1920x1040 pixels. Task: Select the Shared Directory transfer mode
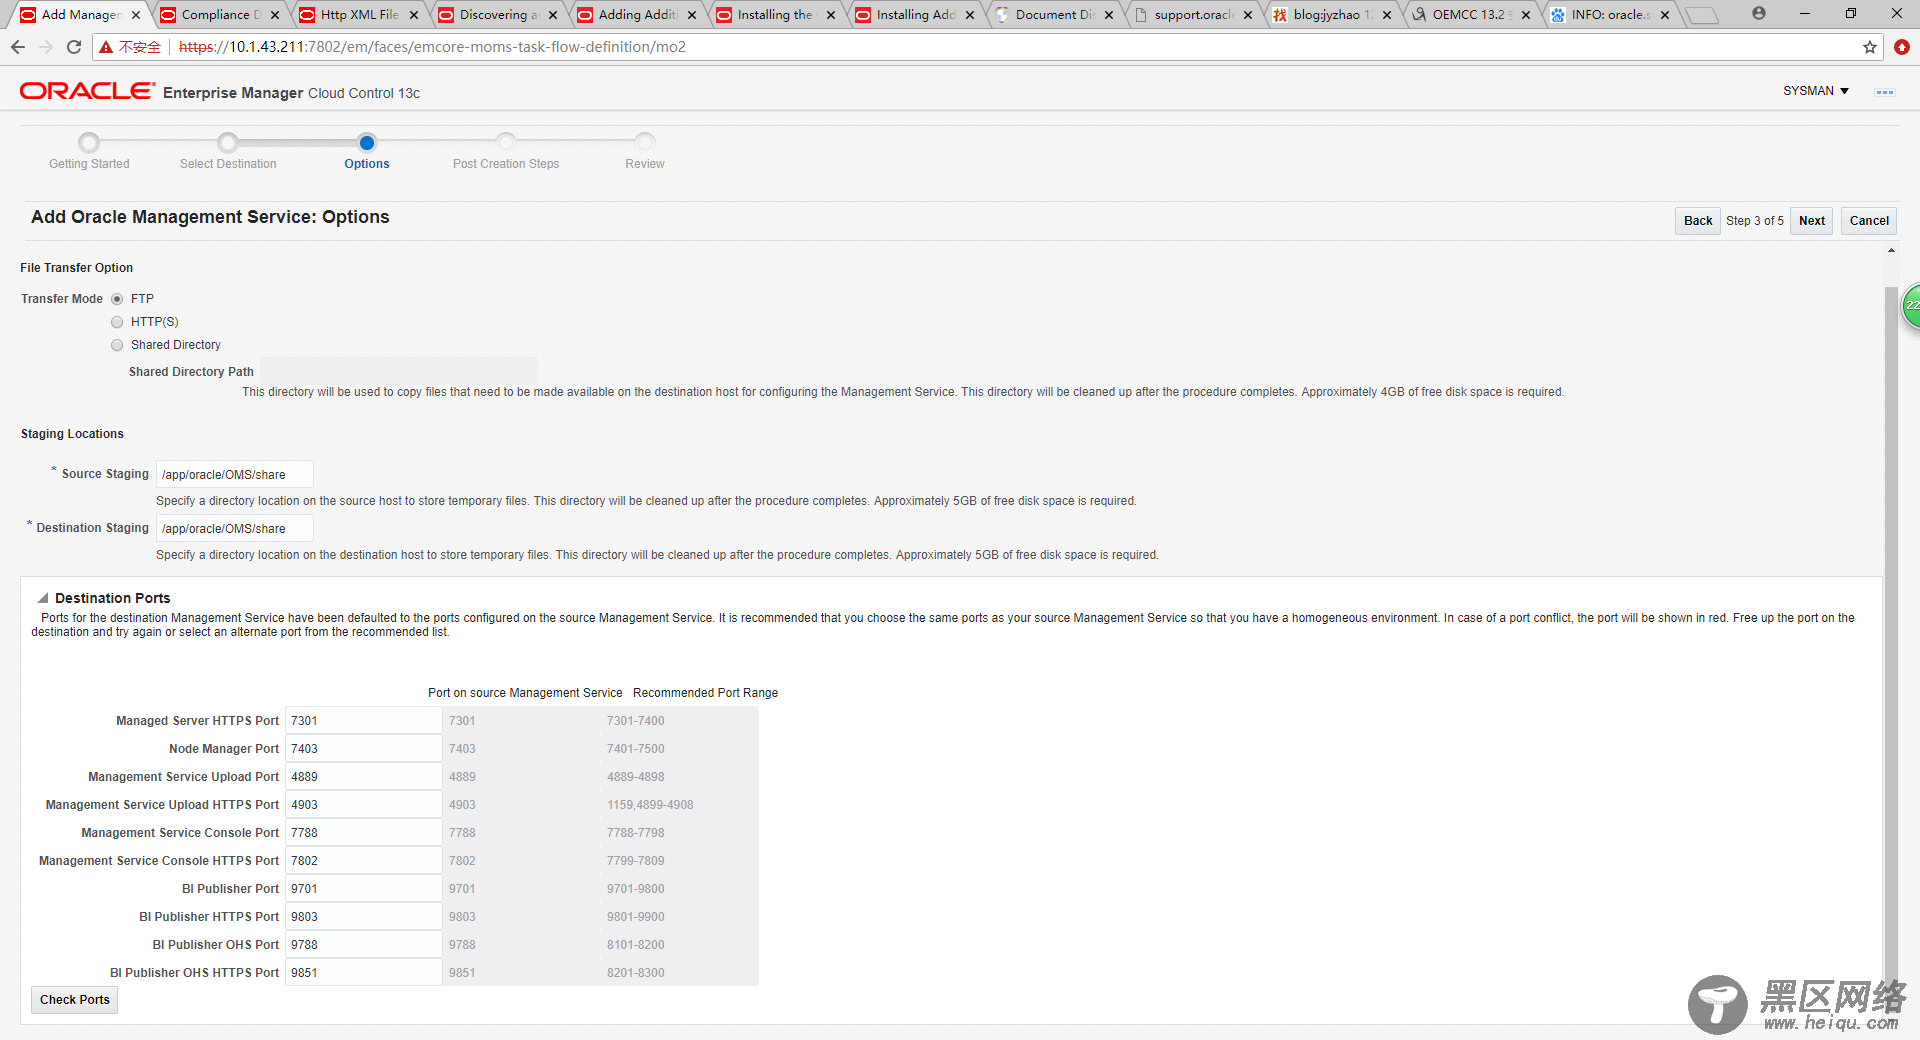pos(117,345)
